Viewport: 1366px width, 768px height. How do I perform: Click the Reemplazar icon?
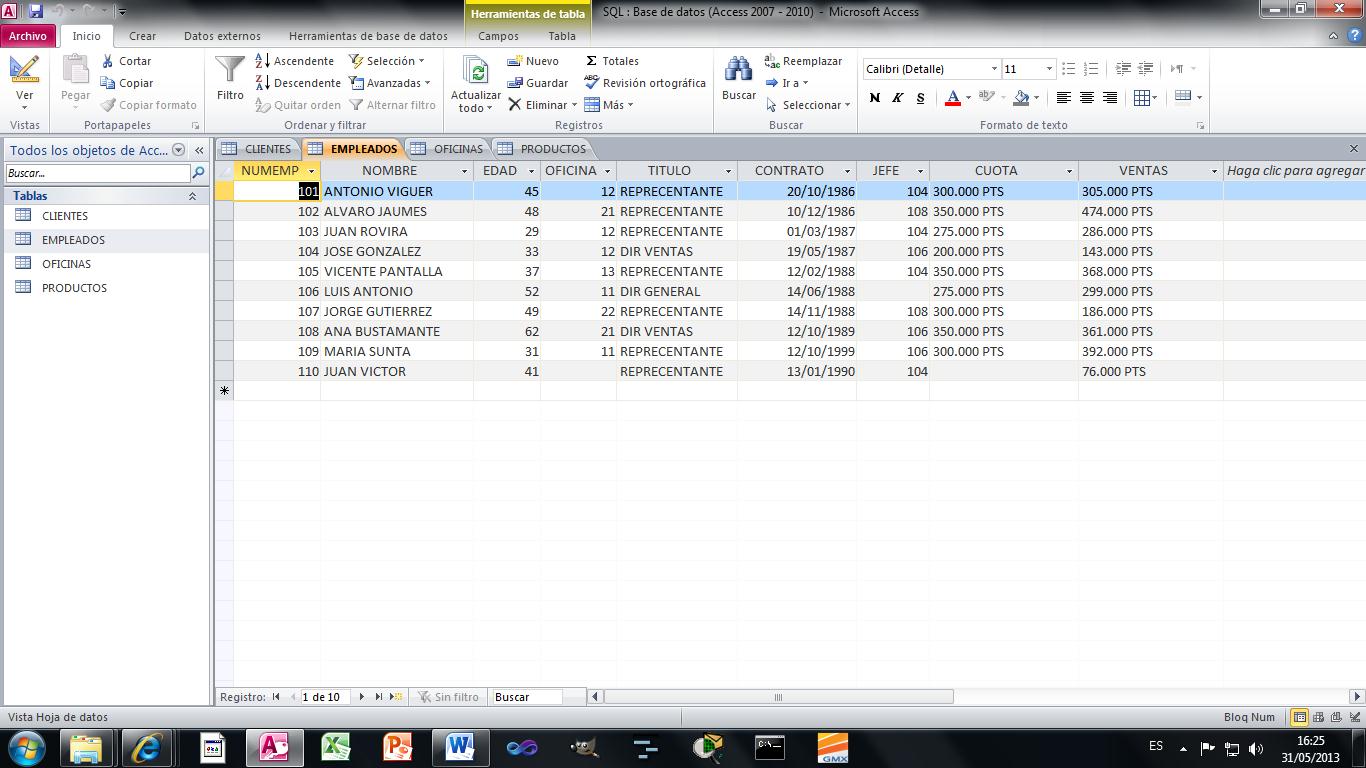pos(772,61)
